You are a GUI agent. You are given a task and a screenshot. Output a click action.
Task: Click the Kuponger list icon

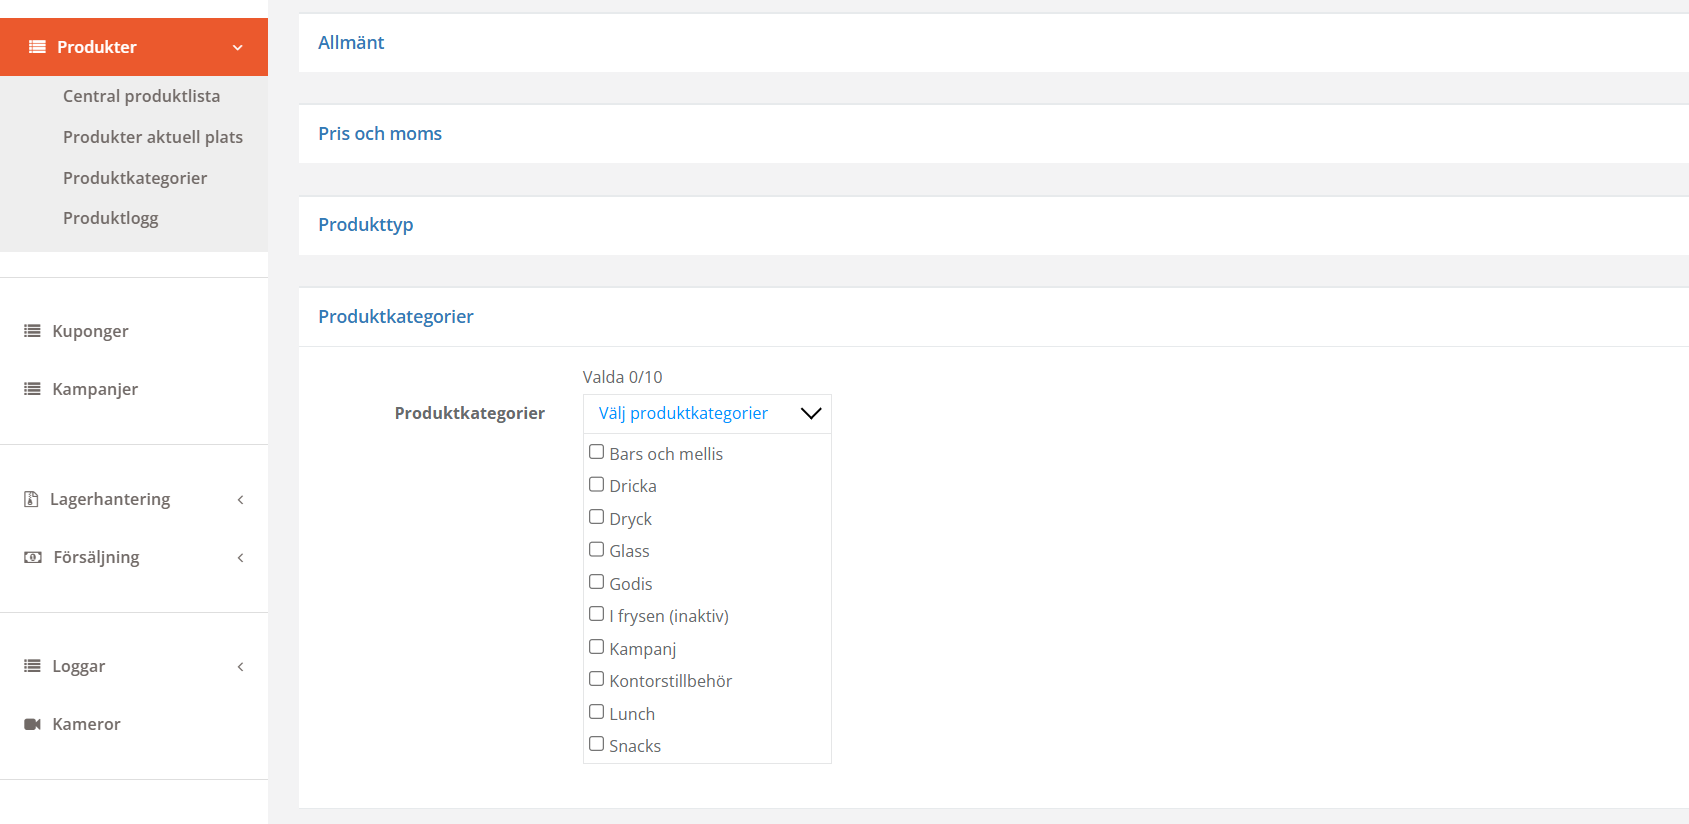pos(32,331)
